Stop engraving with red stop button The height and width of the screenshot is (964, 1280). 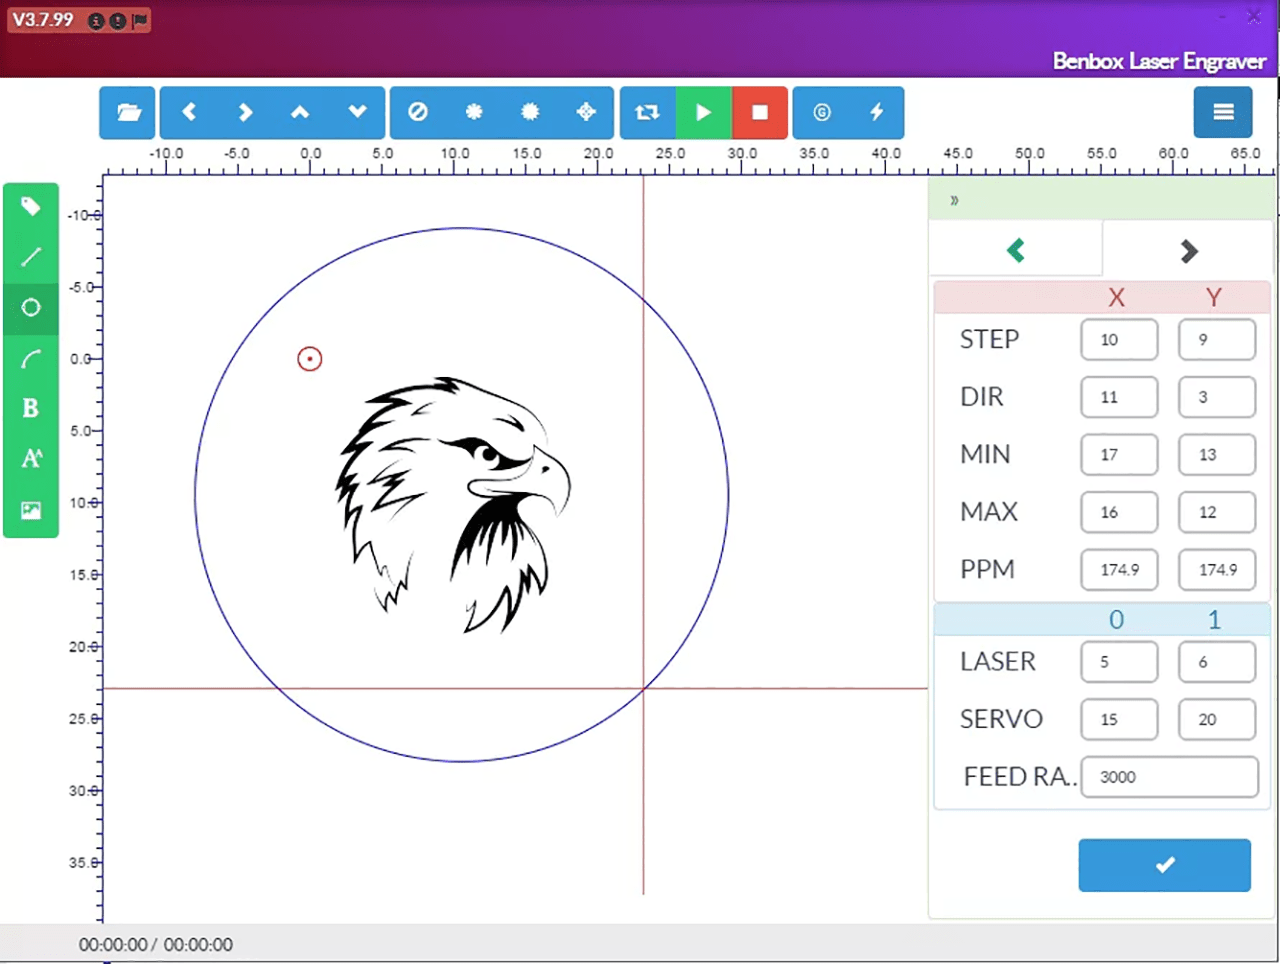[x=760, y=112]
